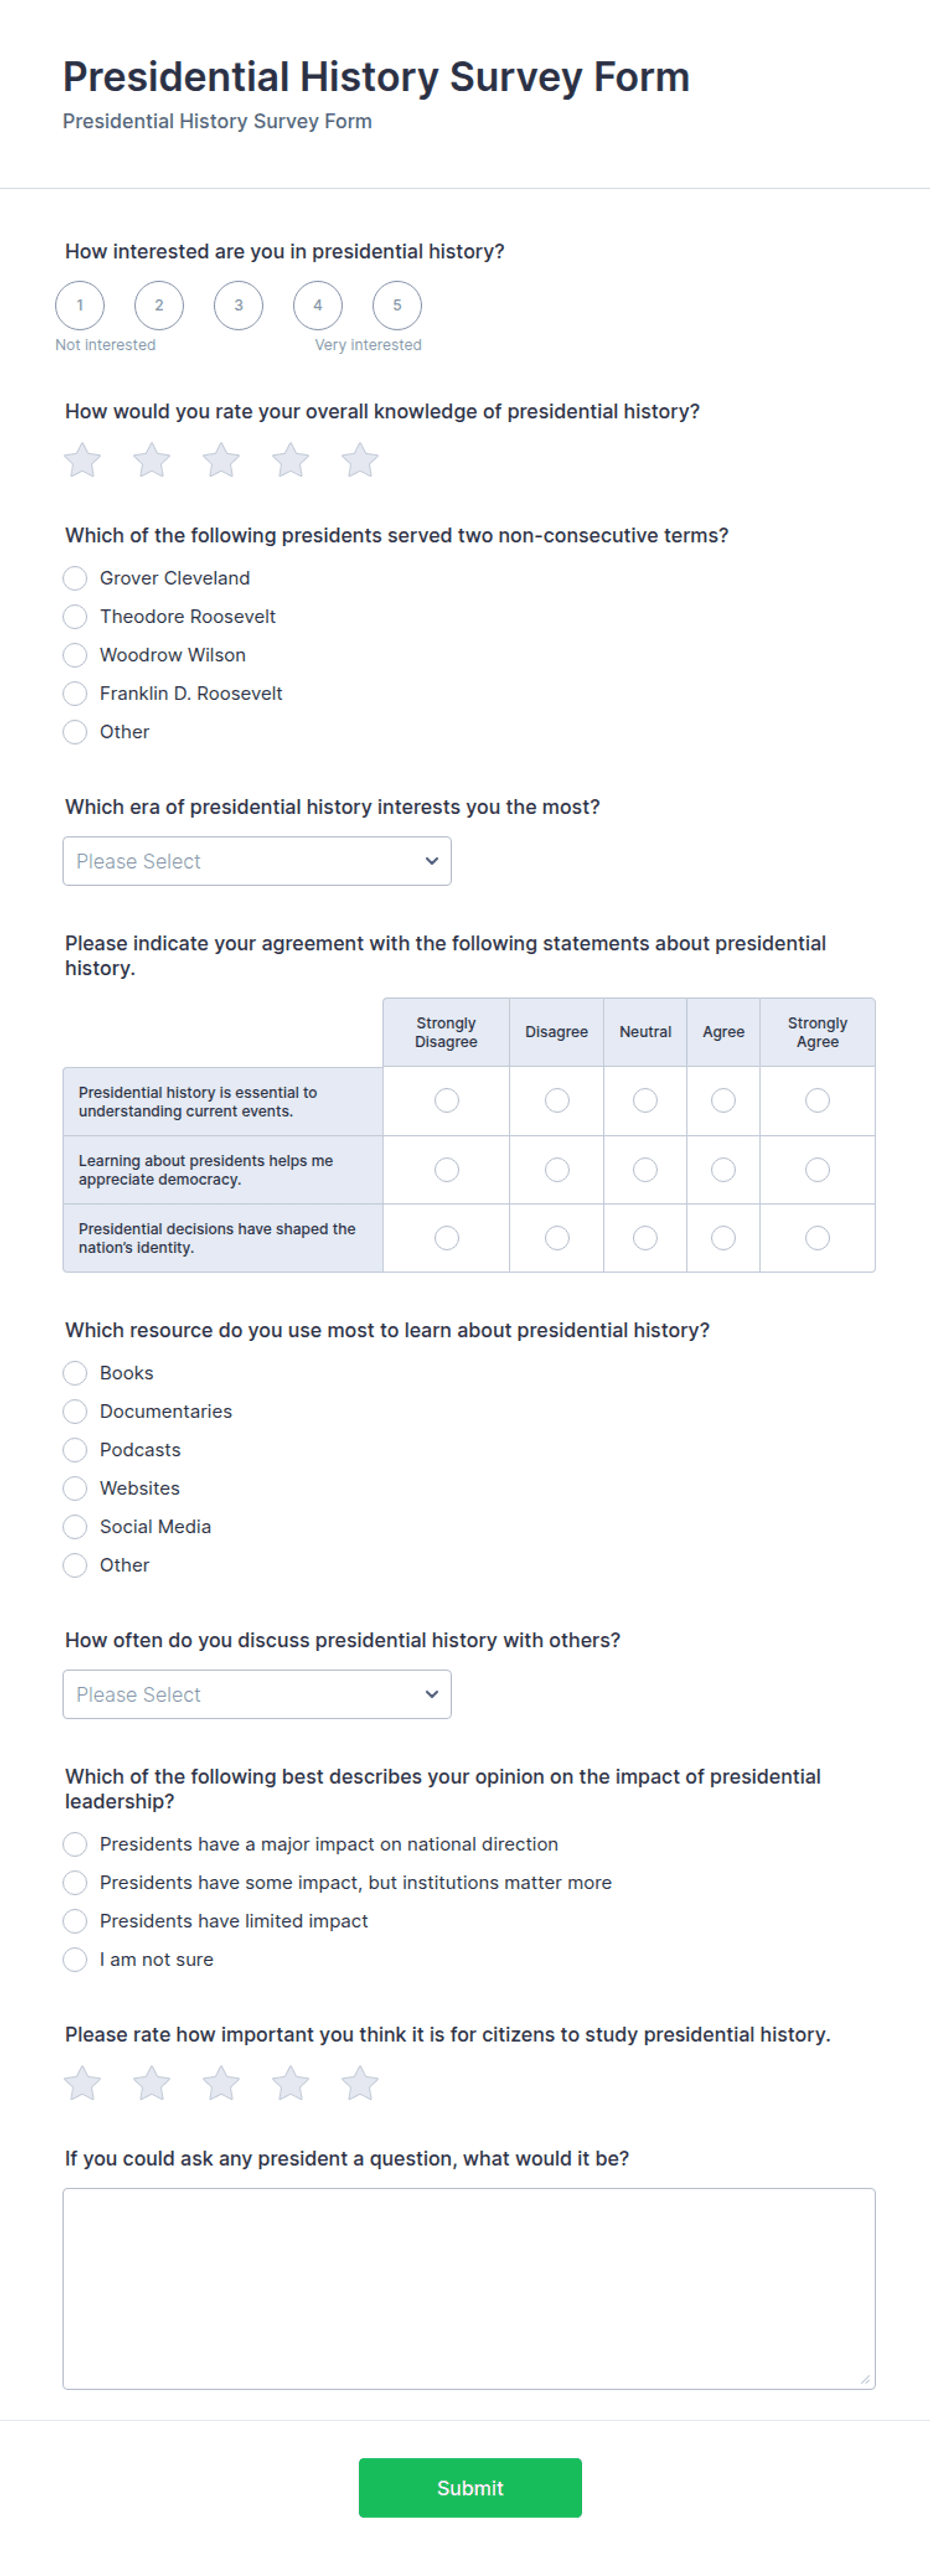Image resolution: width=930 pixels, height=2567 pixels.
Task: Click the president question text area
Action: pos(469,2288)
